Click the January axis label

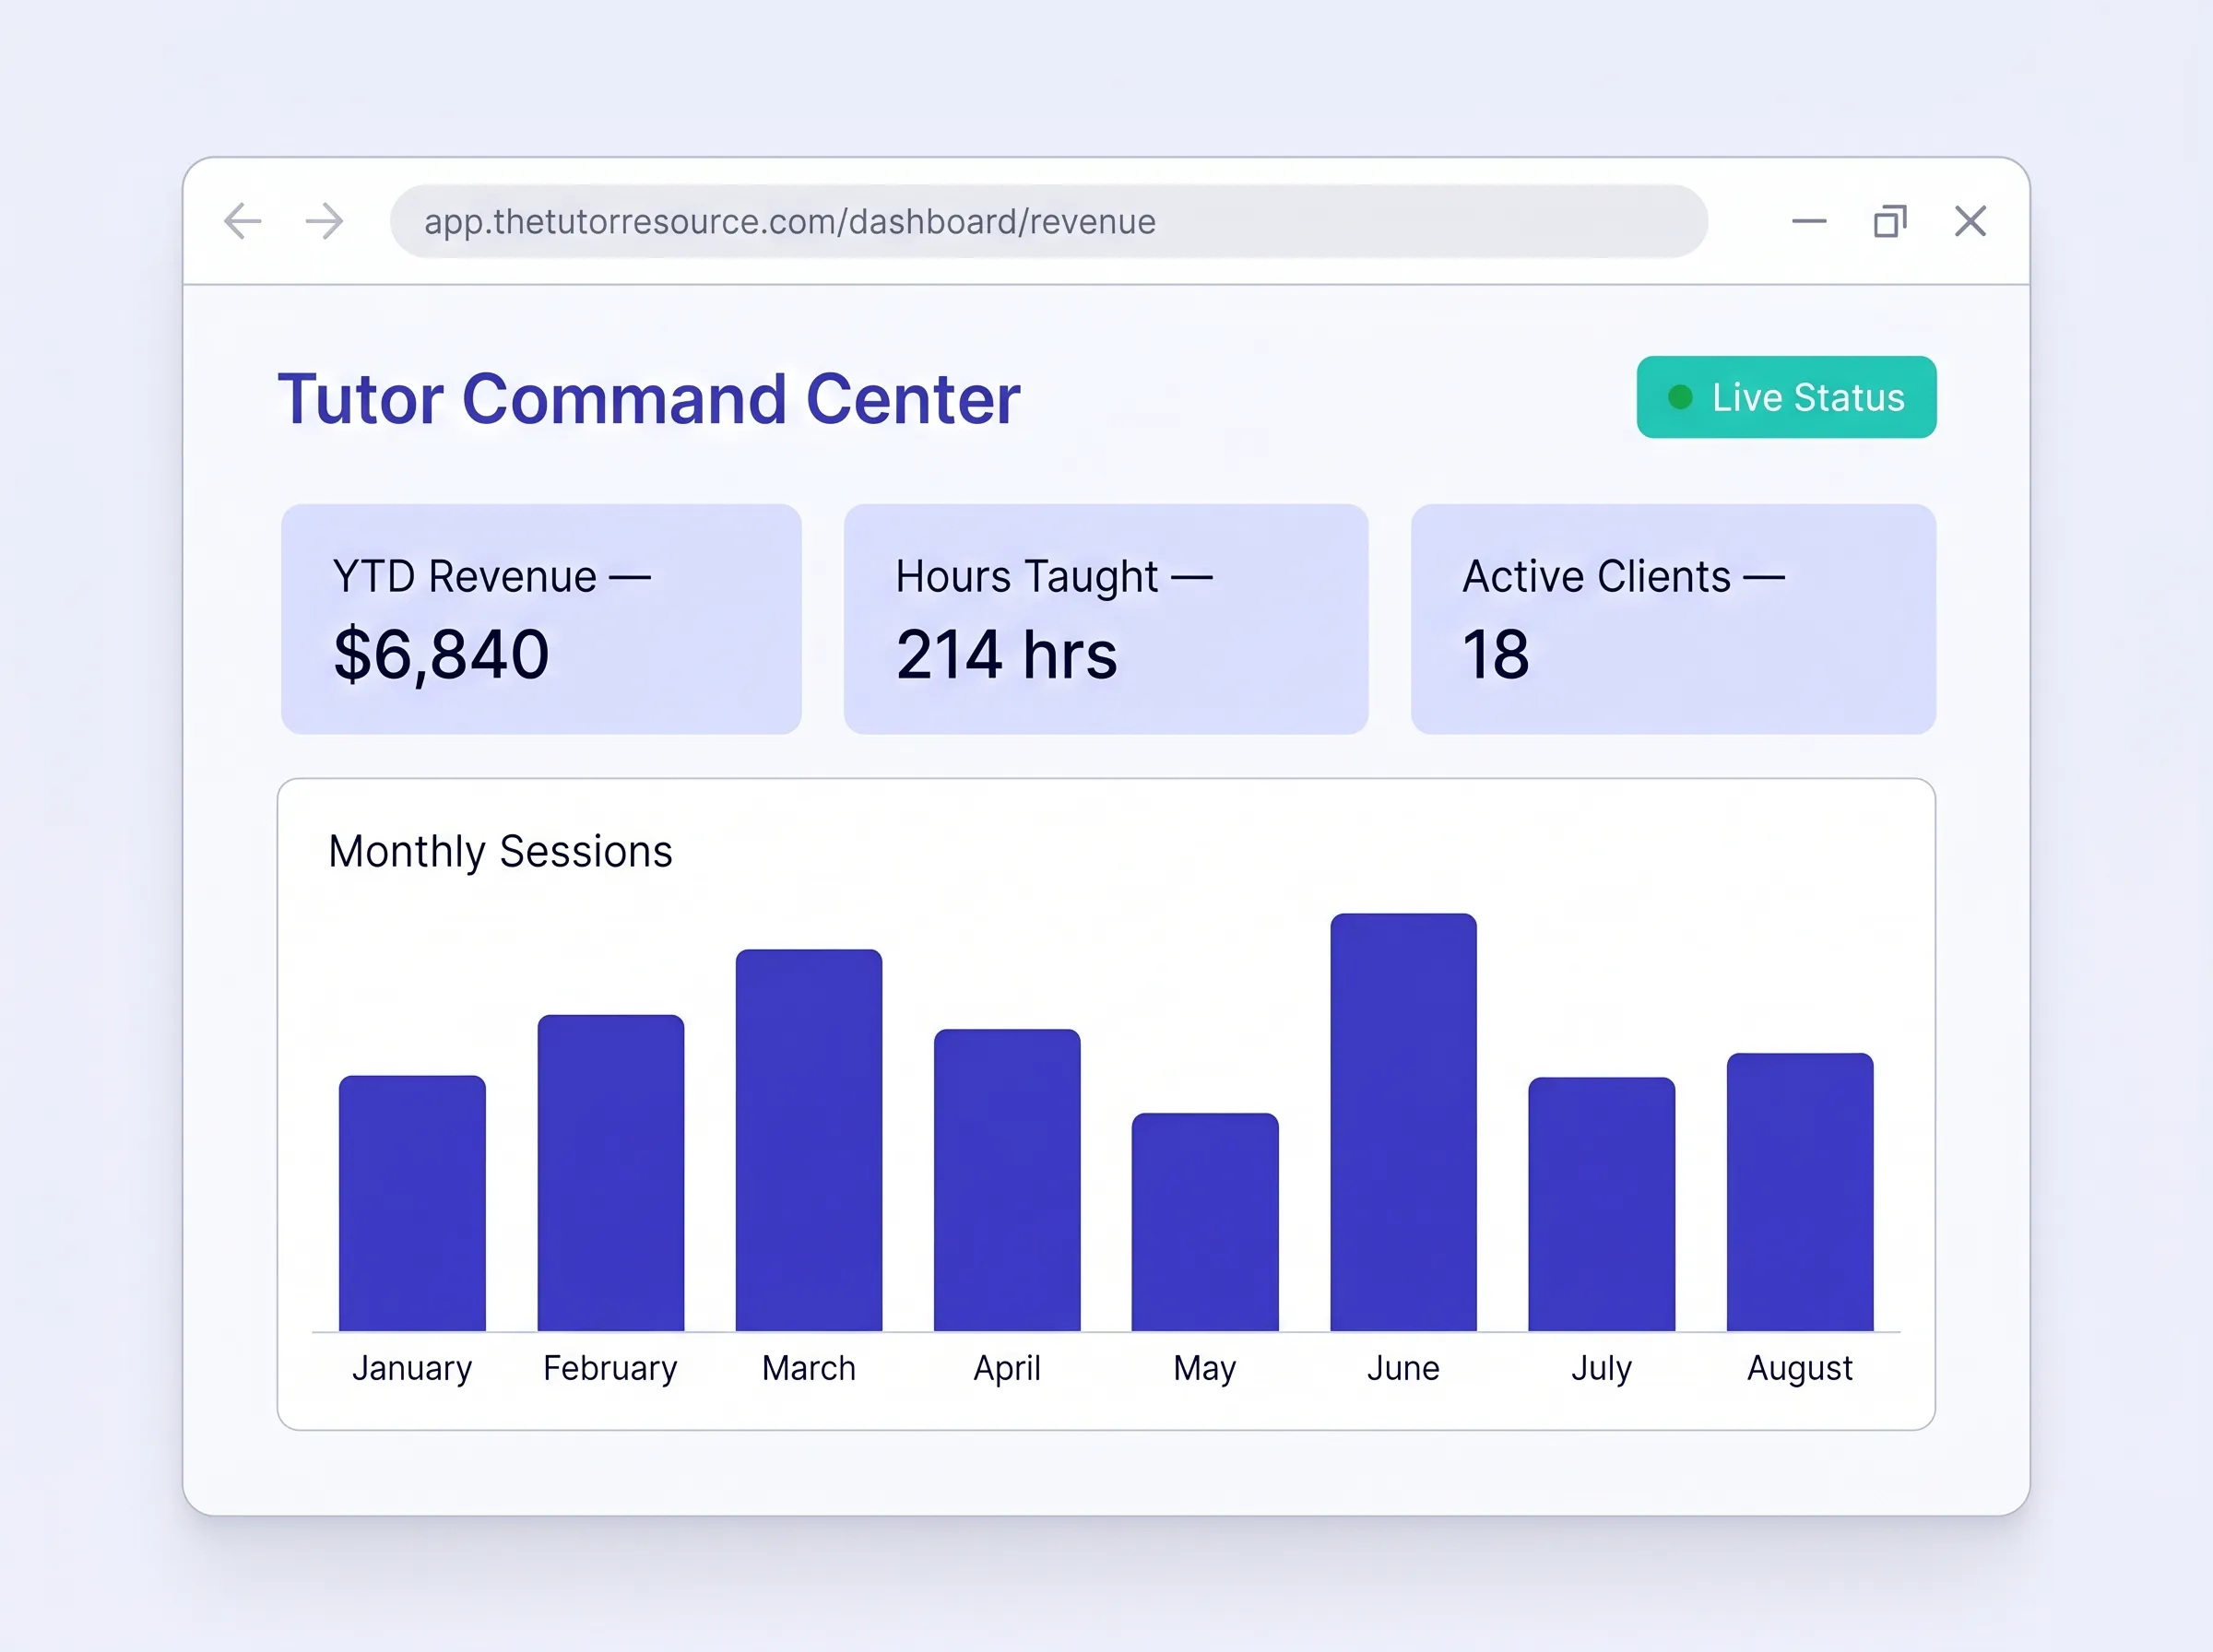tap(412, 1368)
